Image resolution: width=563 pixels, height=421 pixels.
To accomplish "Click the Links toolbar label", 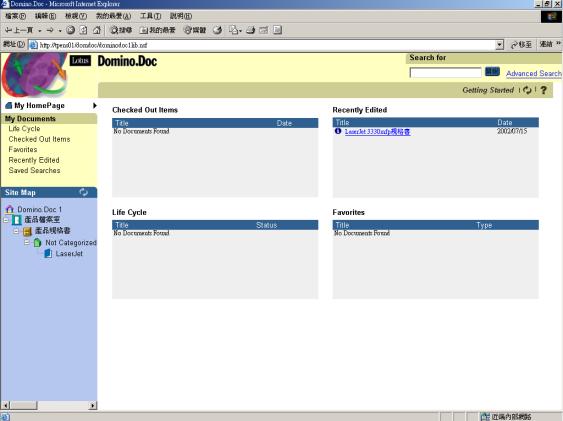I will point(546,44).
